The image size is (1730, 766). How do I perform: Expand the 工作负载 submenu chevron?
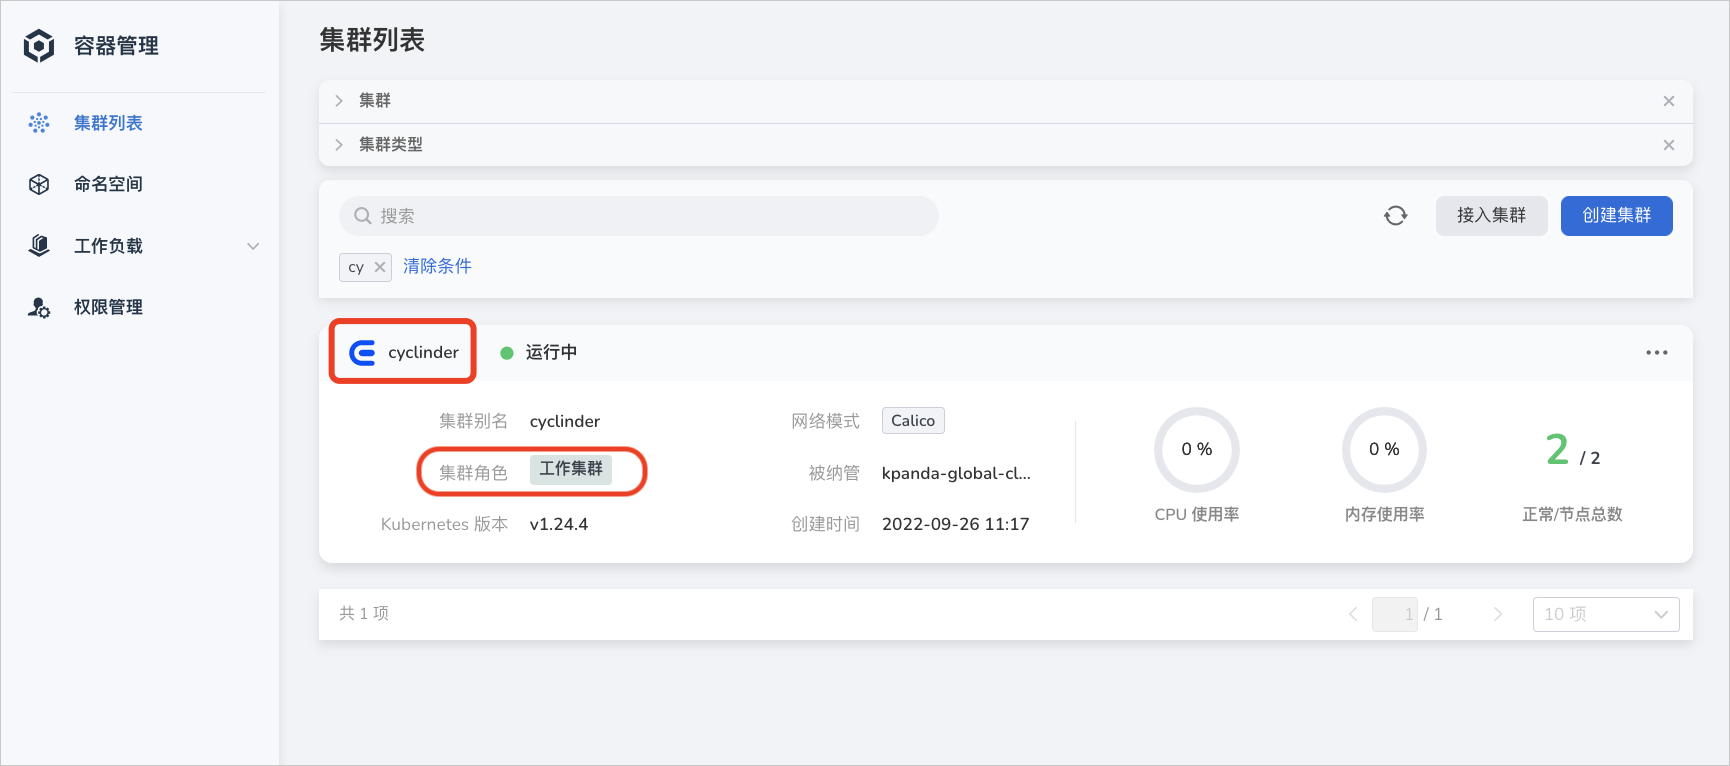253,246
